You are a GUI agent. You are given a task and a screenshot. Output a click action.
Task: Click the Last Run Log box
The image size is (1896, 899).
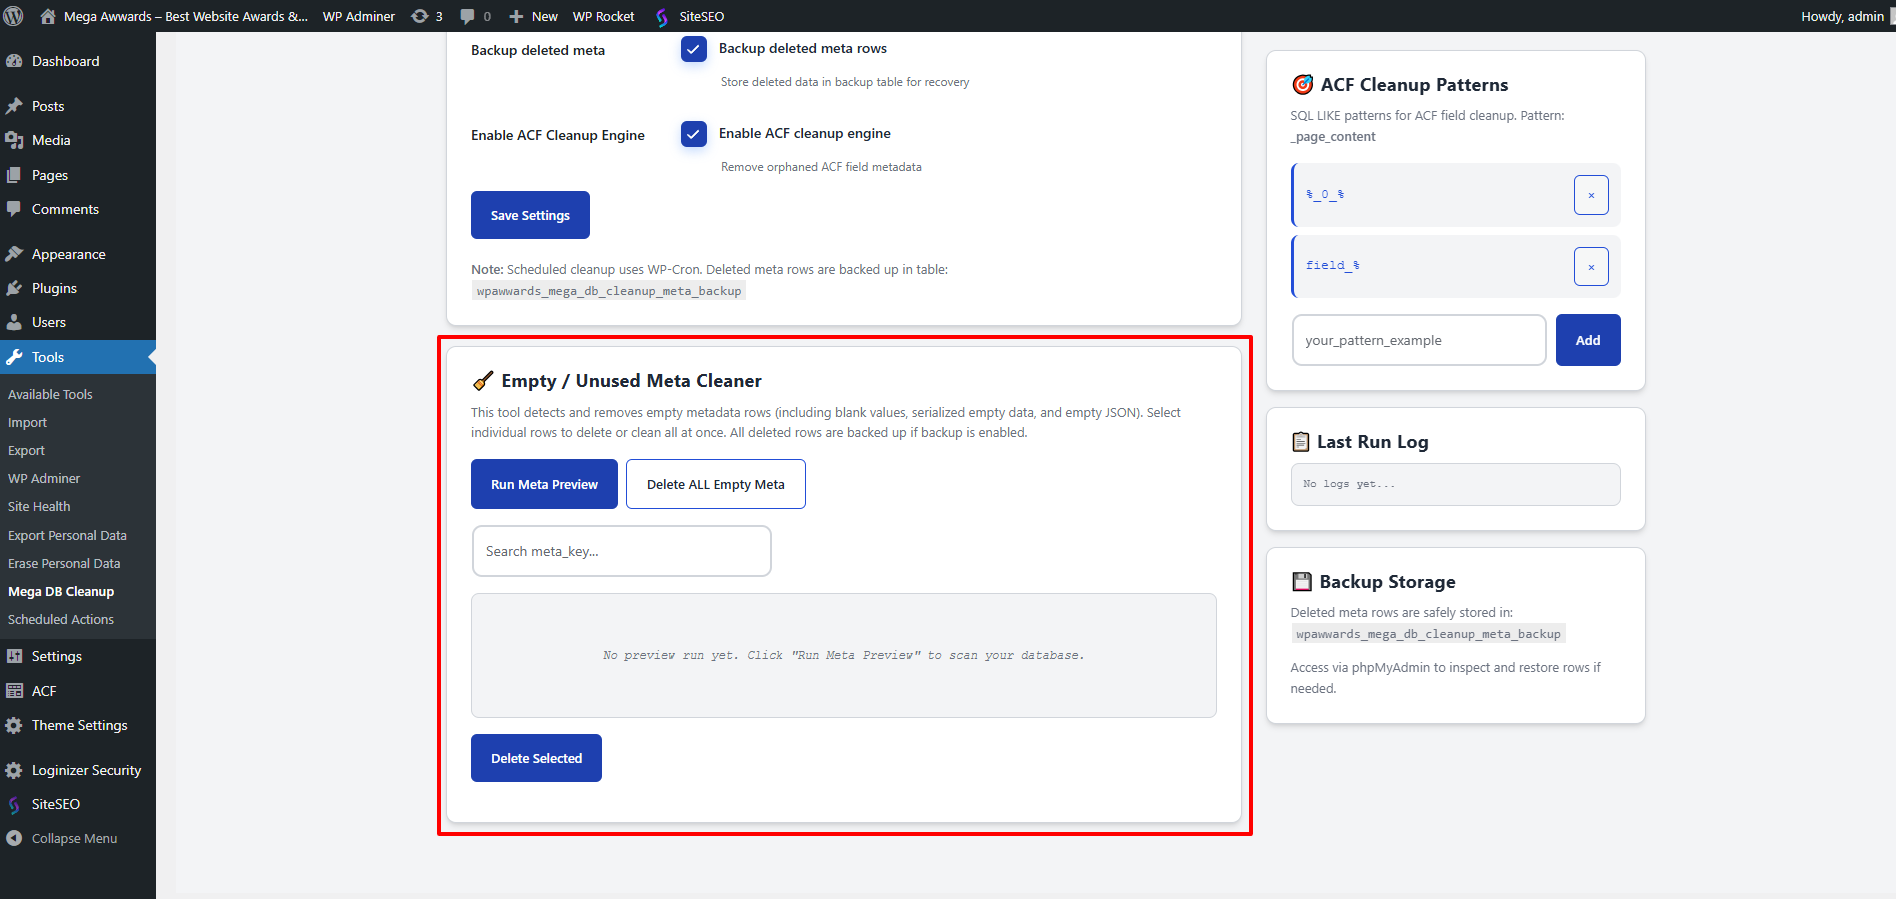point(1455,484)
